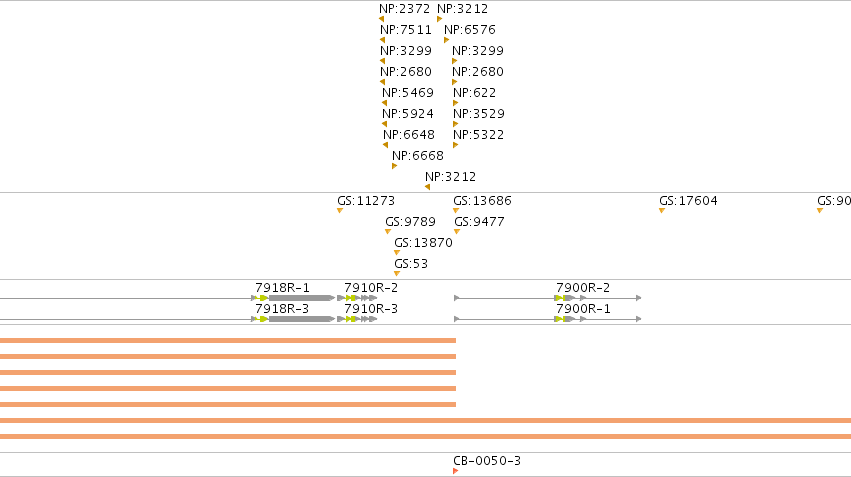This screenshot has width=851, height=477.
Task: Select the GS:17604 feature label
Action: [689, 201]
